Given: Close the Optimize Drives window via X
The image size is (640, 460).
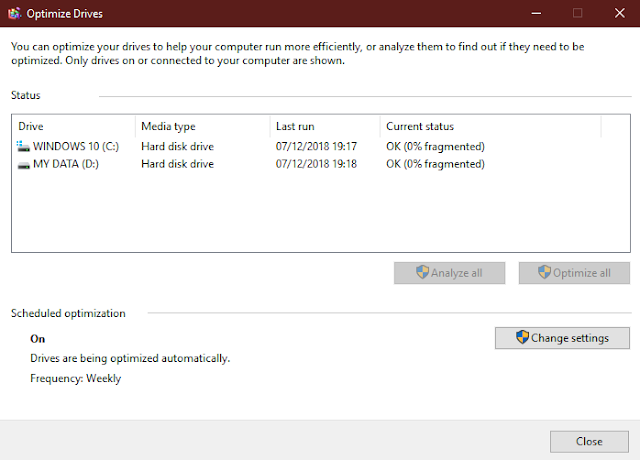Looking at the screenshot, I should [620, 13].
